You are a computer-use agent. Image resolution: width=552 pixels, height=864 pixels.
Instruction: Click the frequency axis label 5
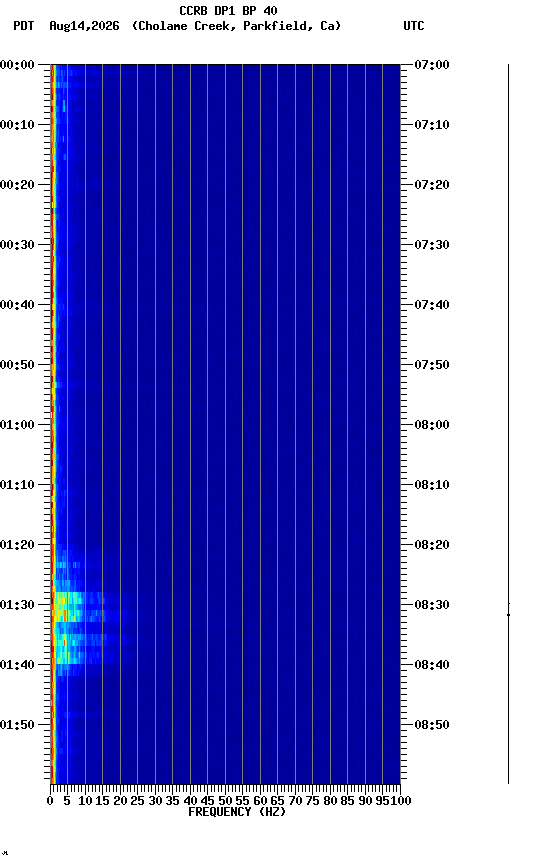coord(67,801)
